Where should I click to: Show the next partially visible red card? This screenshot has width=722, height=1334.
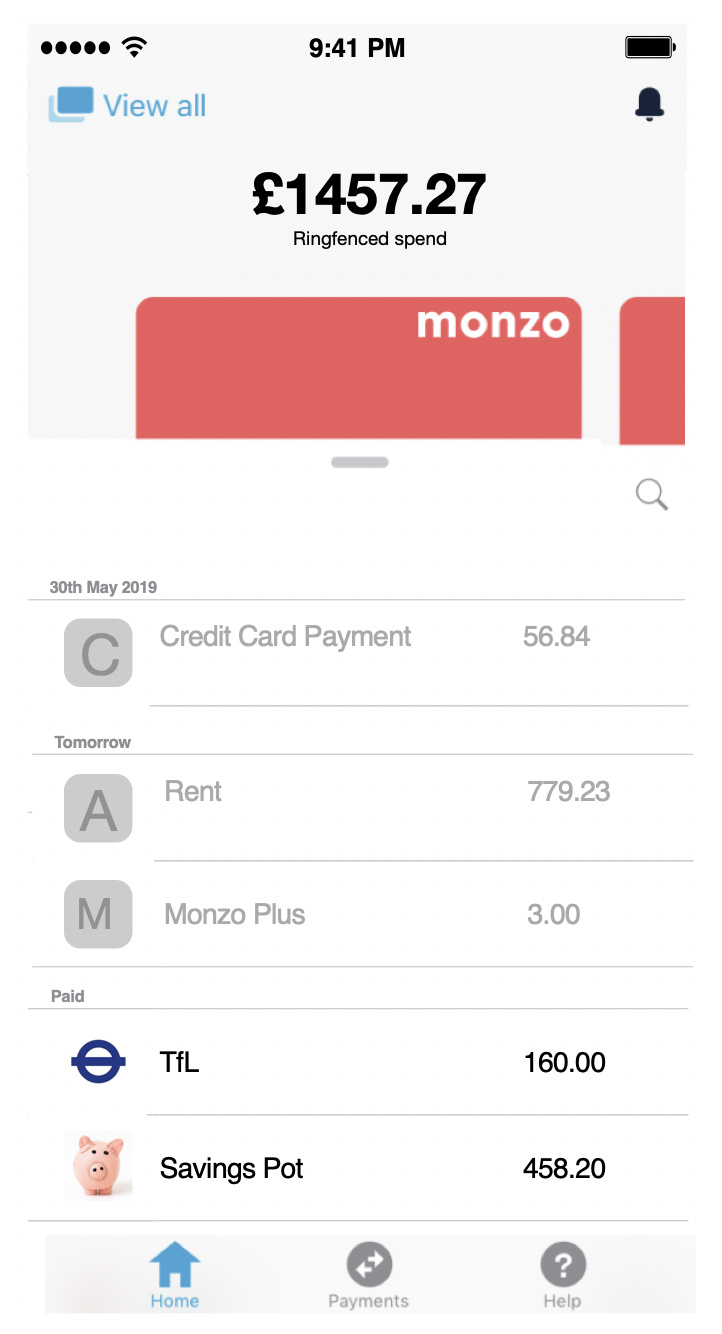[652, 370]
